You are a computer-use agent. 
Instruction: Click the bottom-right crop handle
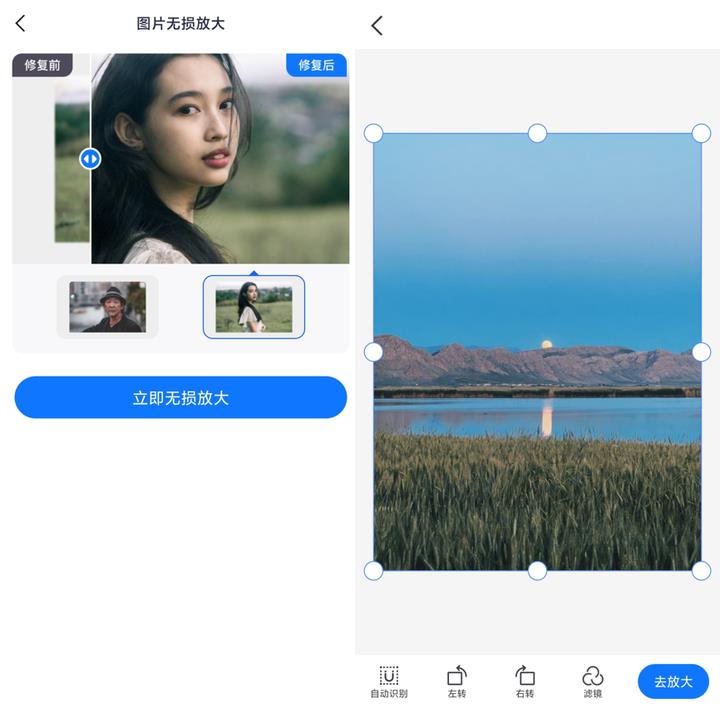coord(701,571)
